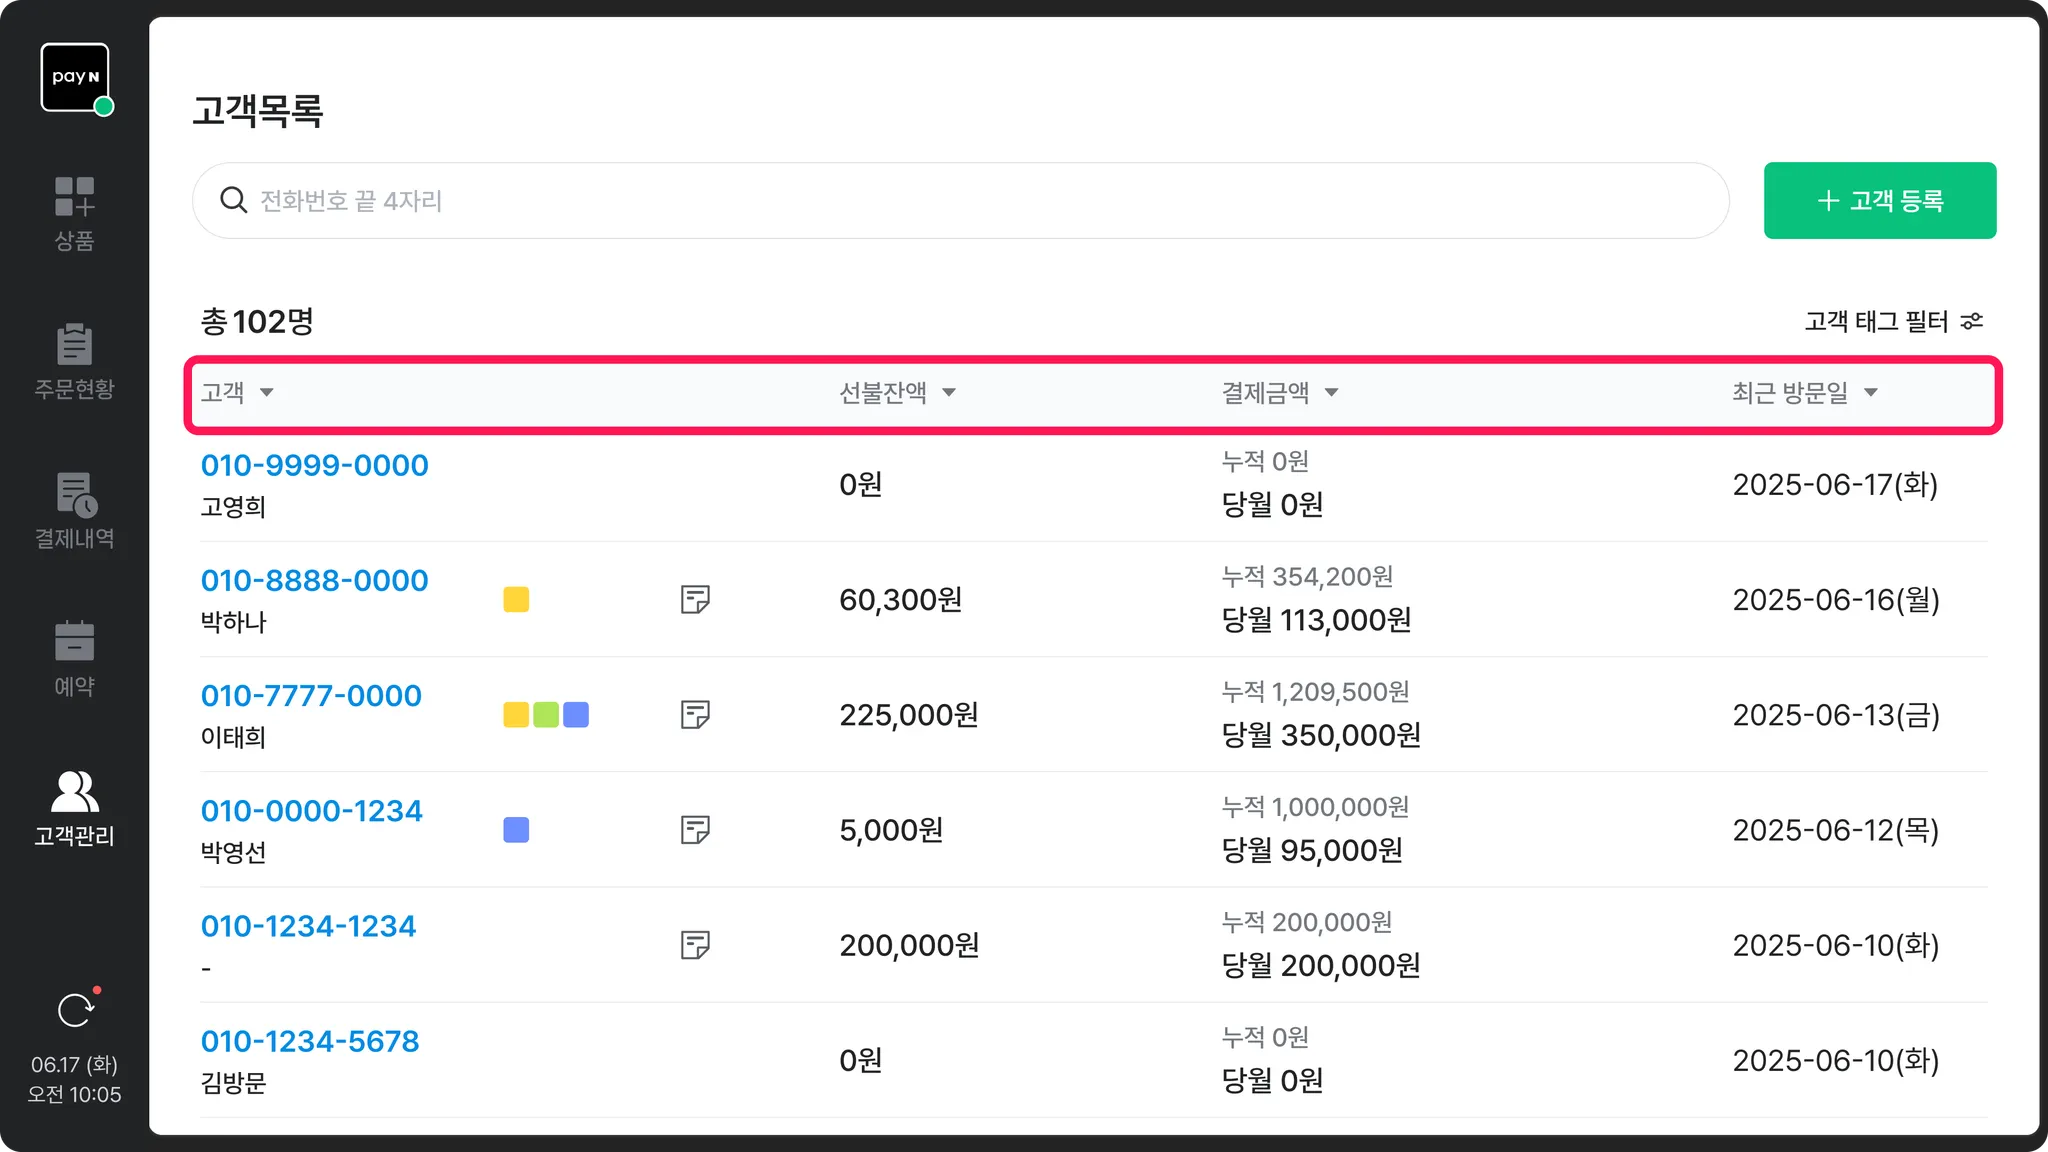
Task: Click the green tag swatch for 이태희
Action: pos(546,715)
